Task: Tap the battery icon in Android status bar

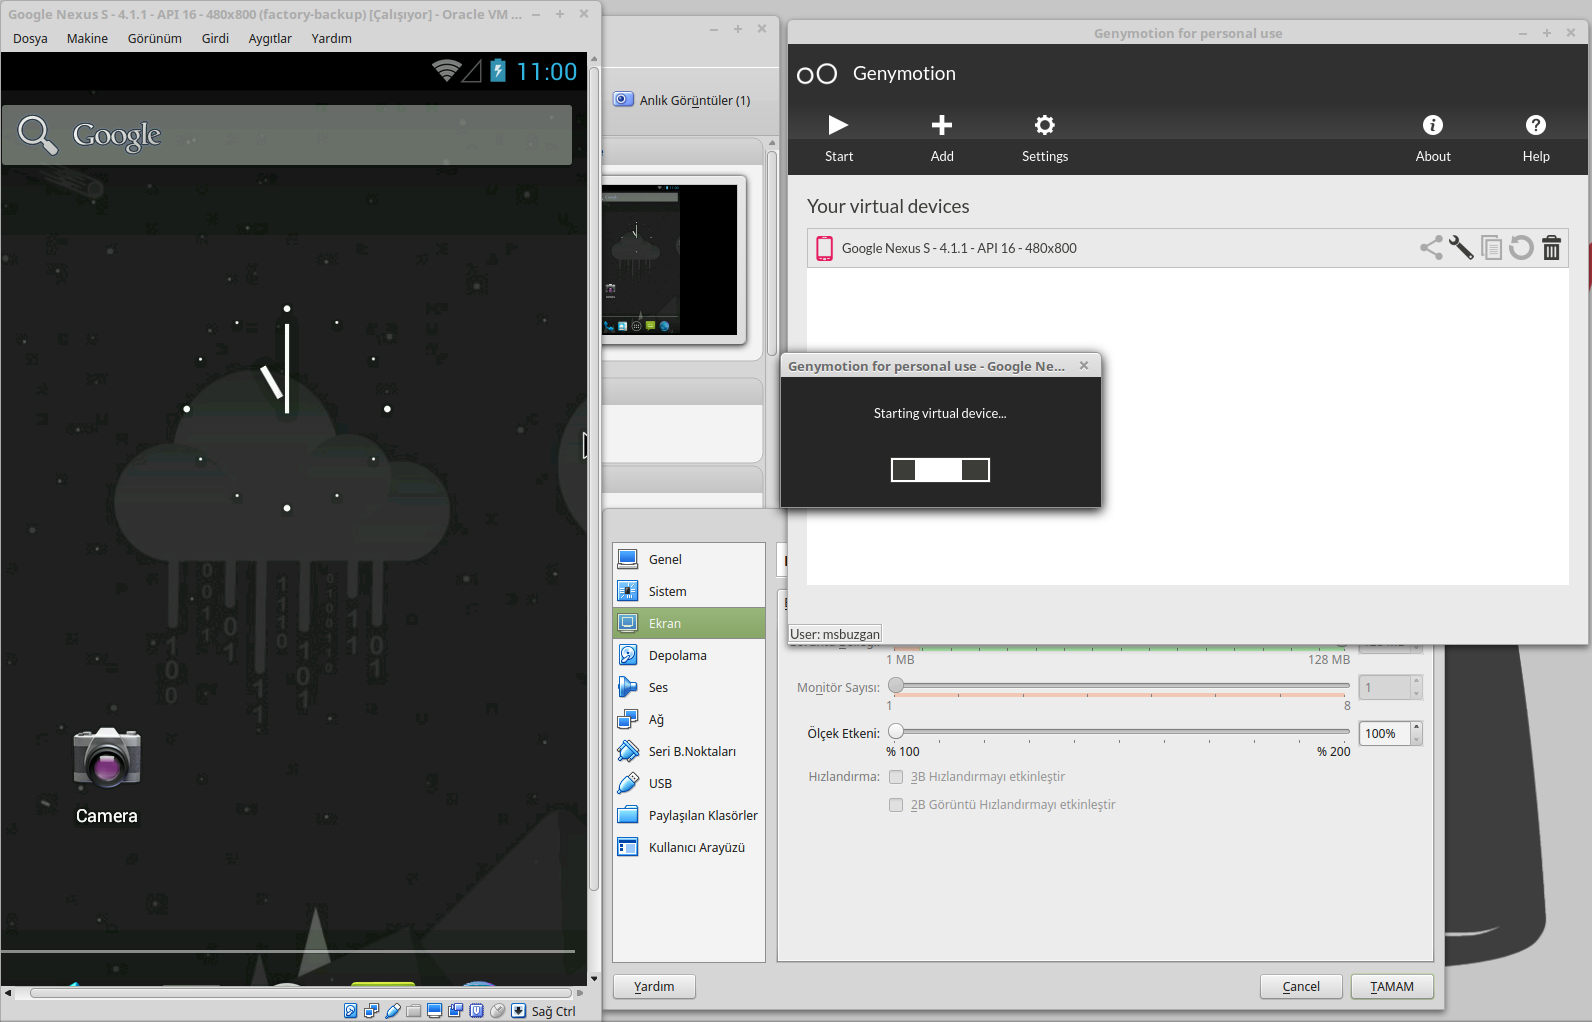Action: (x=498, y=70)
